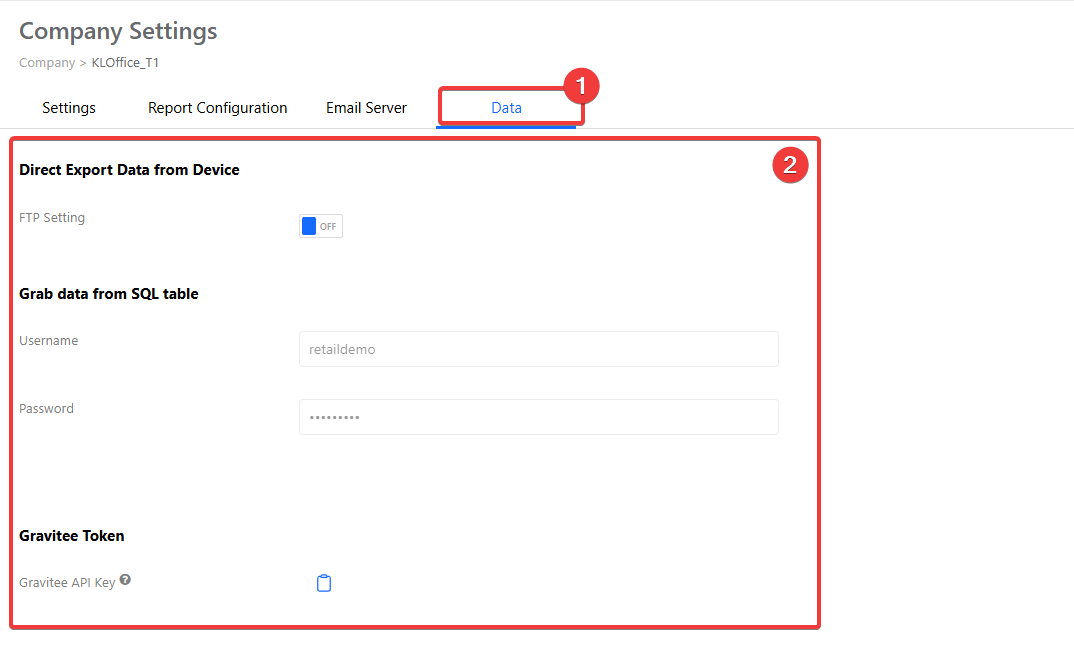Copy the Gravitee API key with clipboard icon
1074x656 pixels.
pyautogui.click(x=324, y=583)
